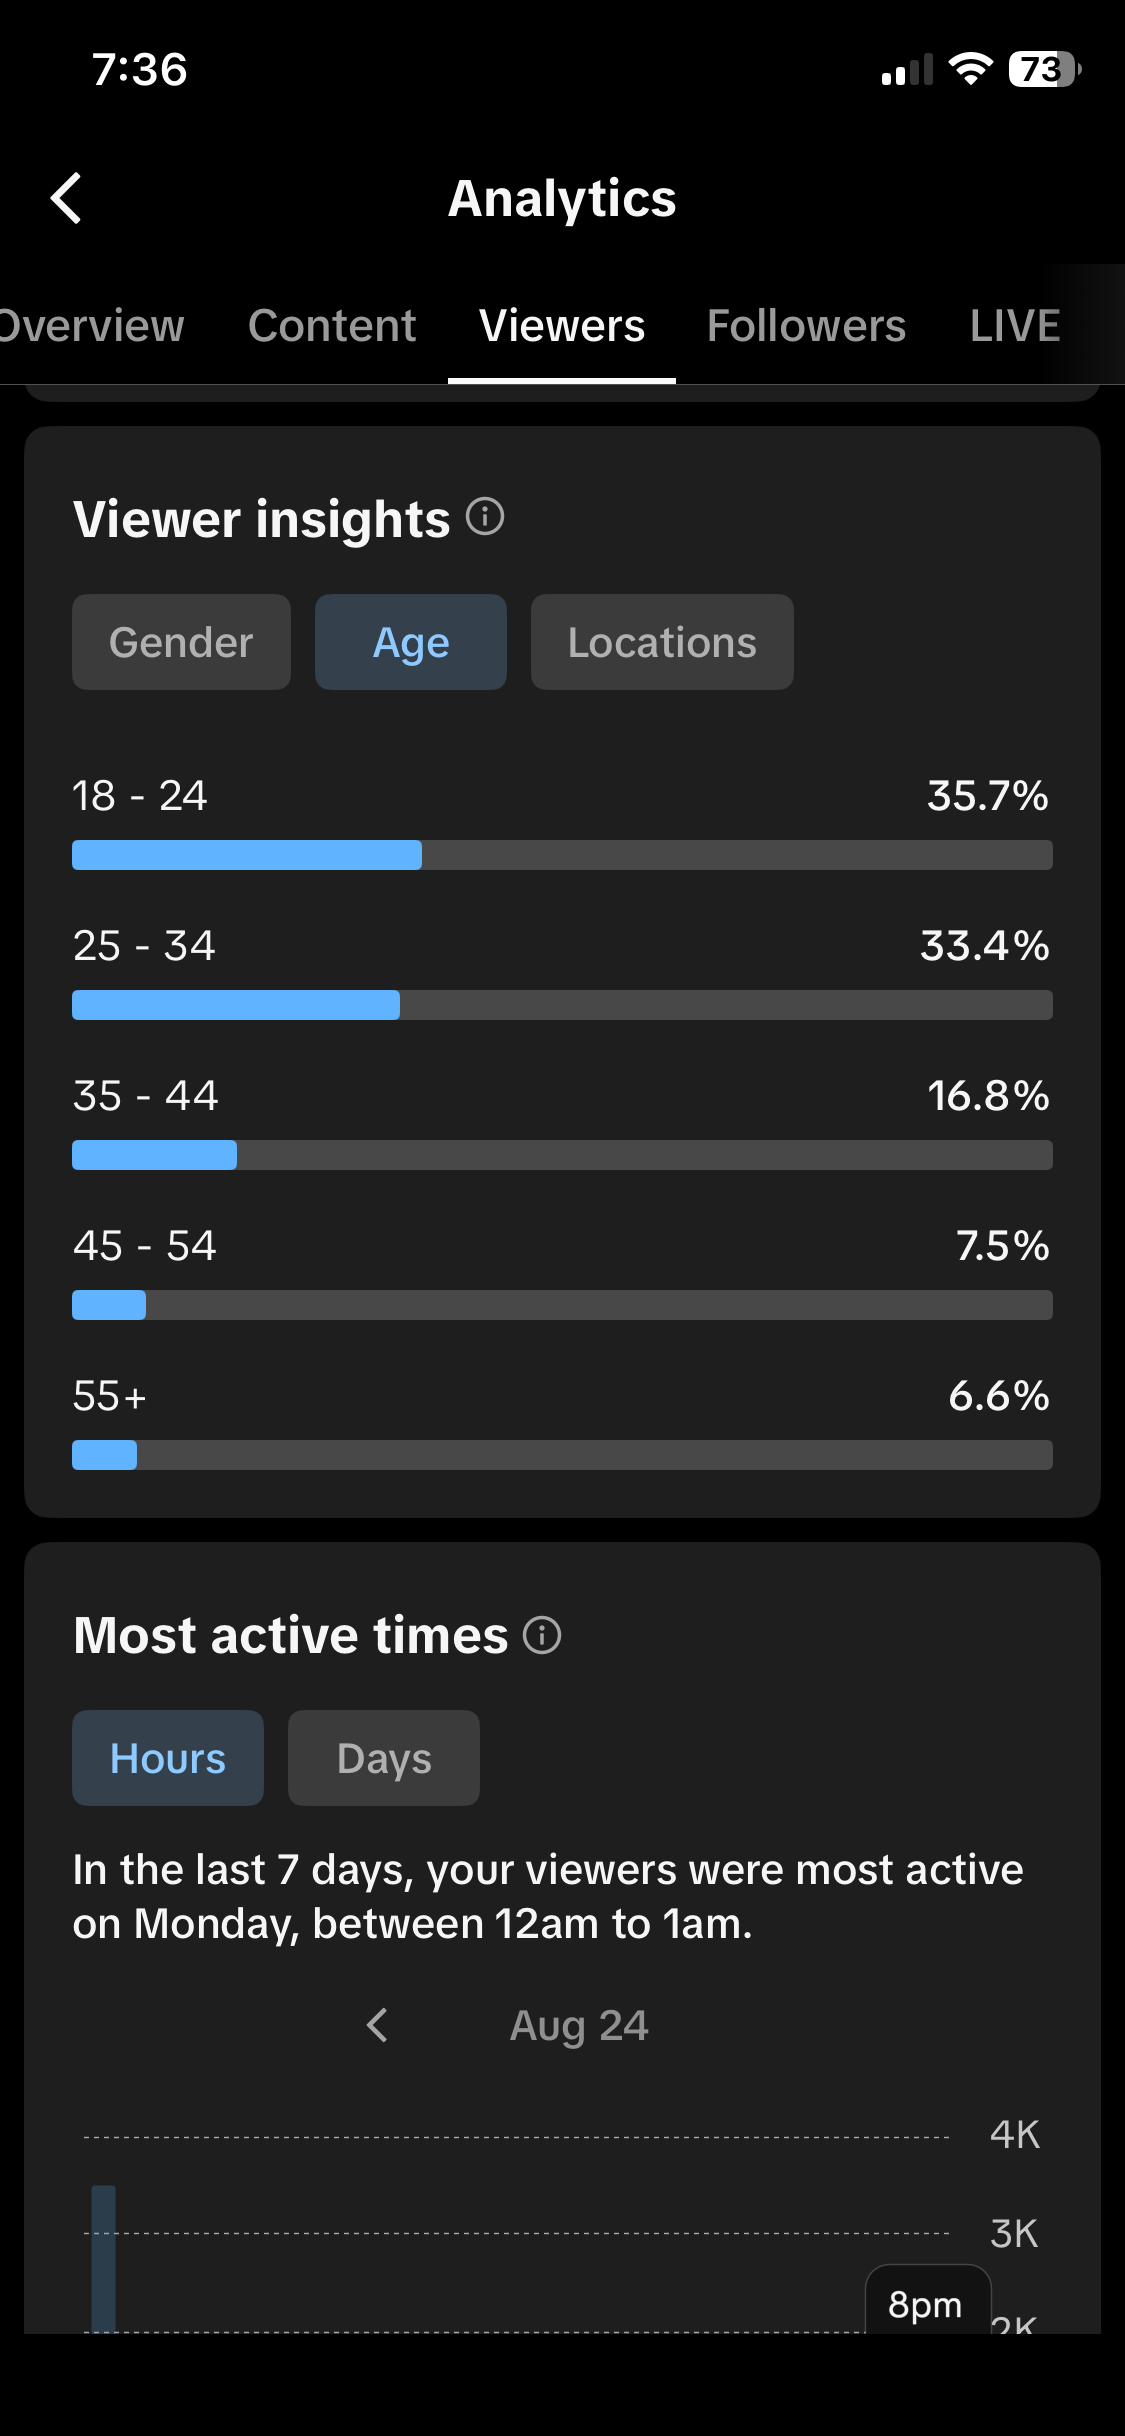Screen dimensions: 1125x2436
Task: Tap the 25 - 34 age percentage bar
Action: pos(562,1005)
